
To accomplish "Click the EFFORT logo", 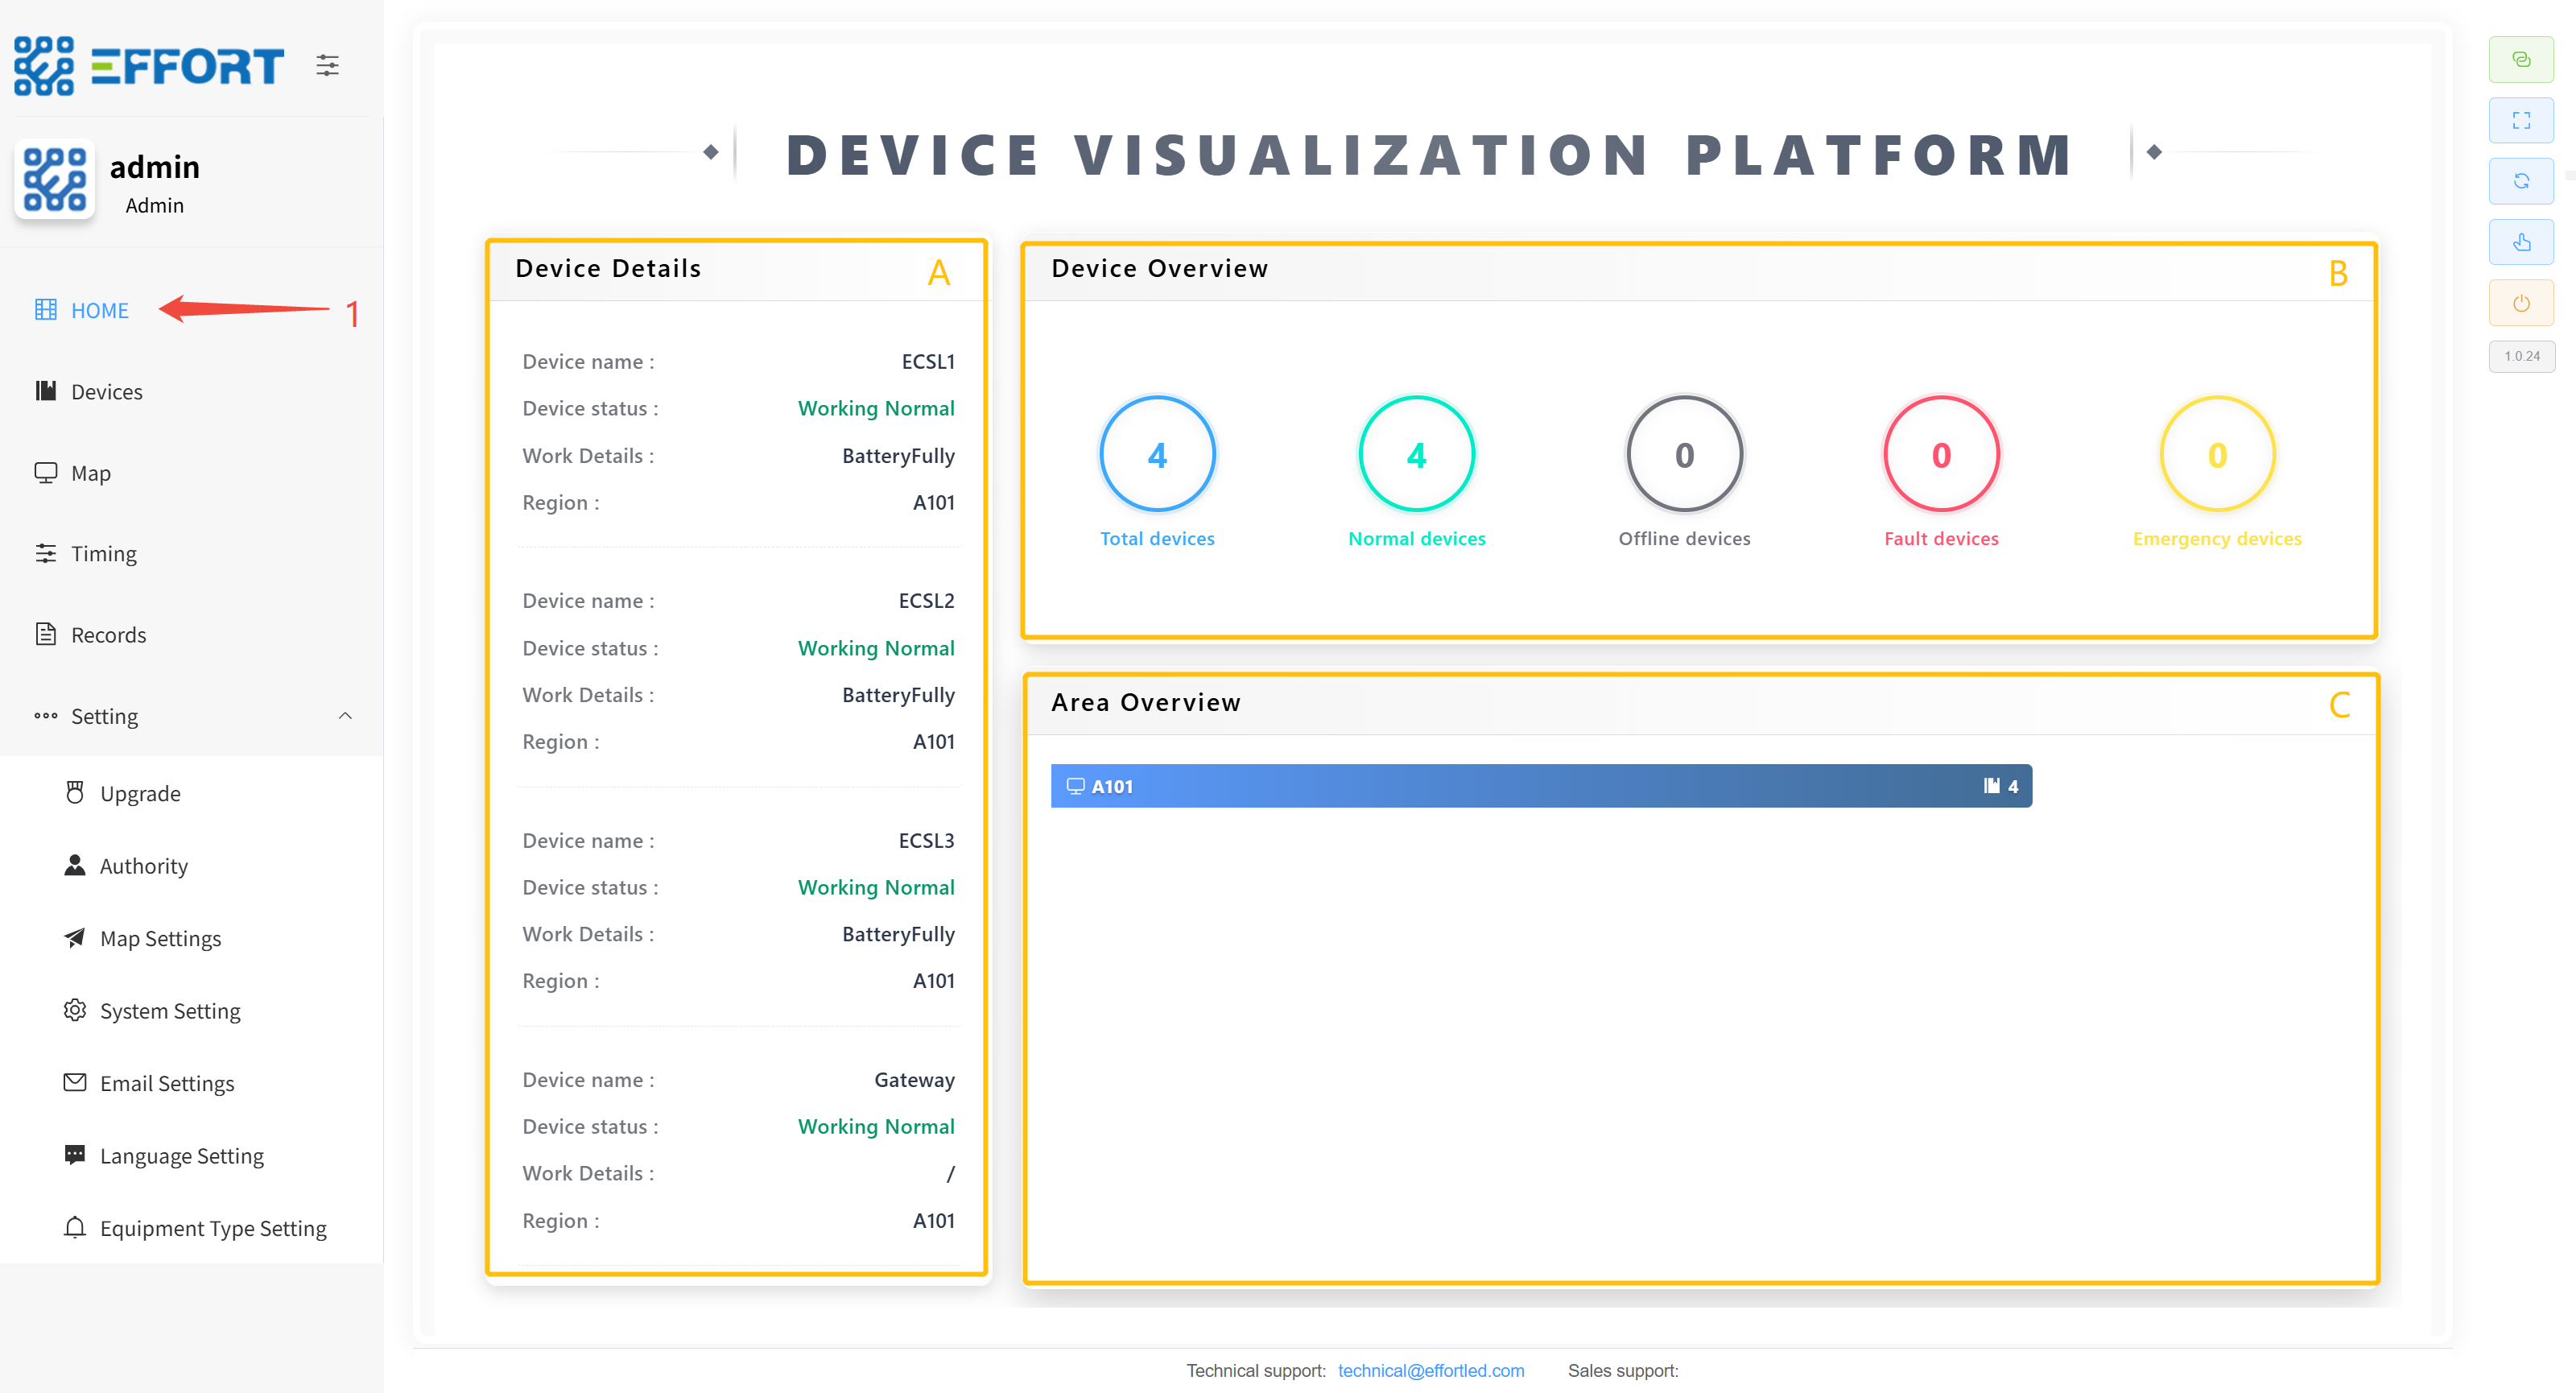I will [150, 66].
